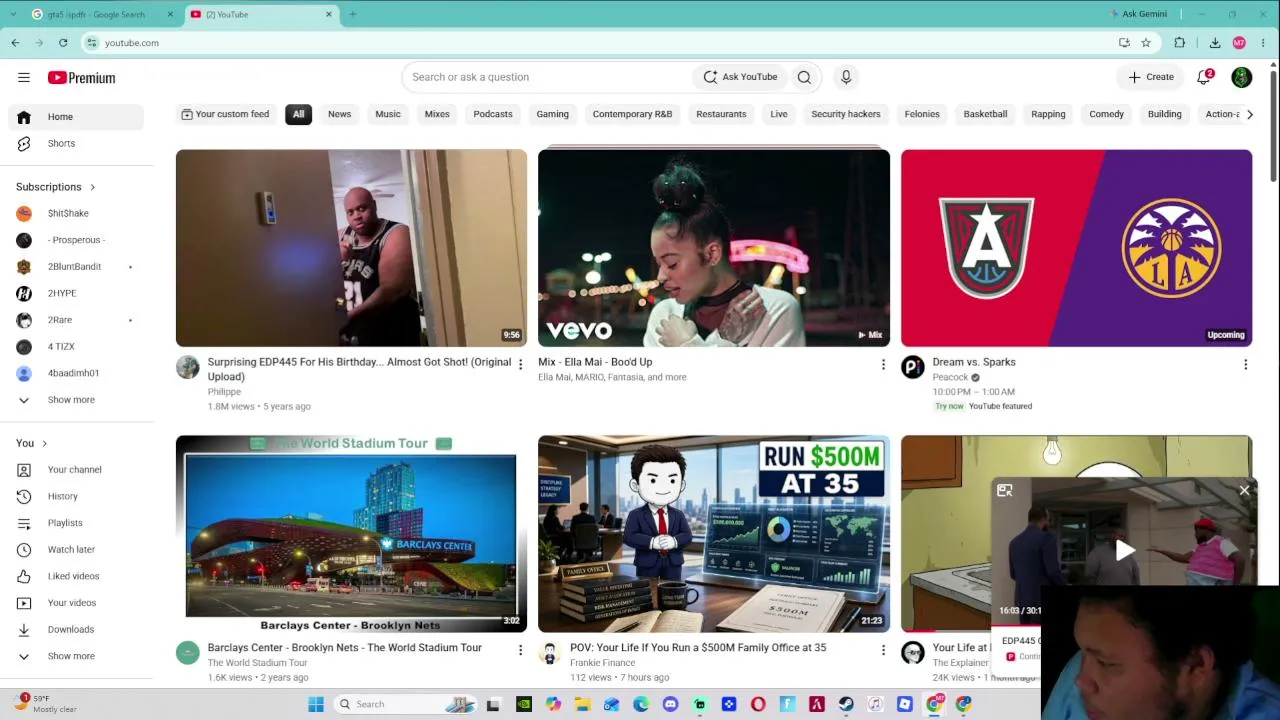Open options for the $500M Family Office video
1280x720 pixels.
(883, 650)
